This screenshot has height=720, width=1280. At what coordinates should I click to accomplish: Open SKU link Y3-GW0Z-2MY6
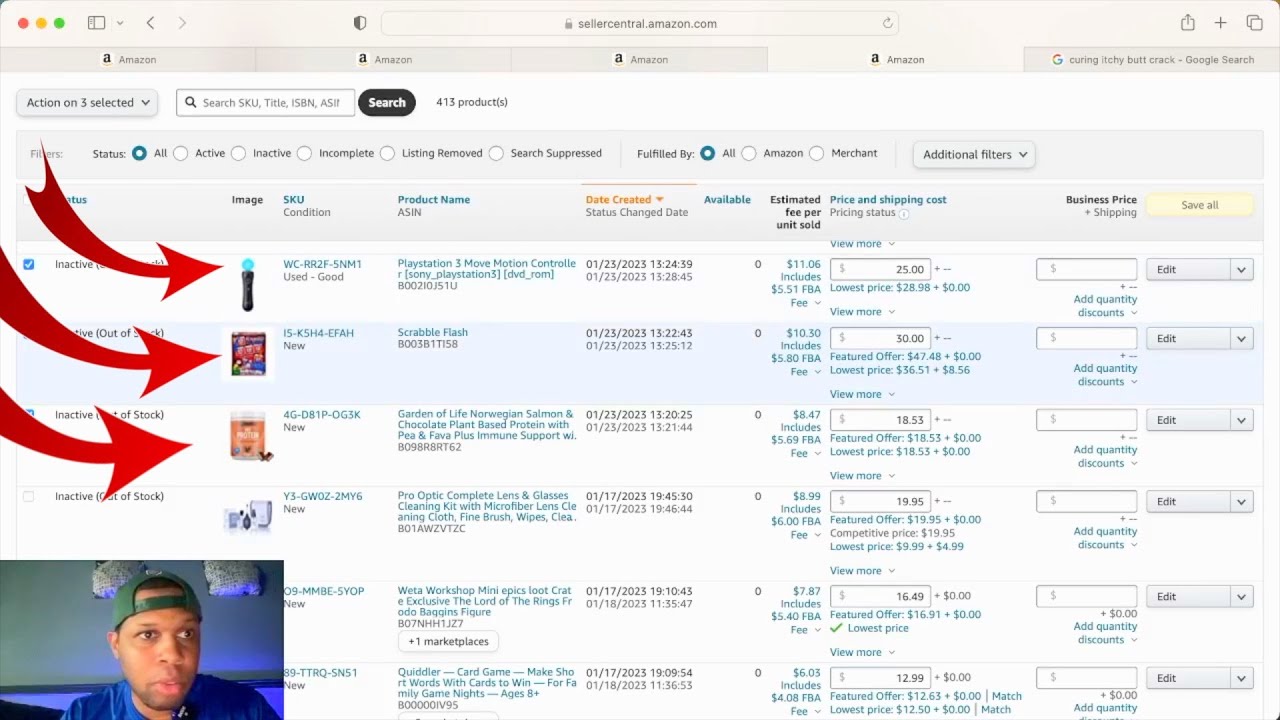coord(323,496)
